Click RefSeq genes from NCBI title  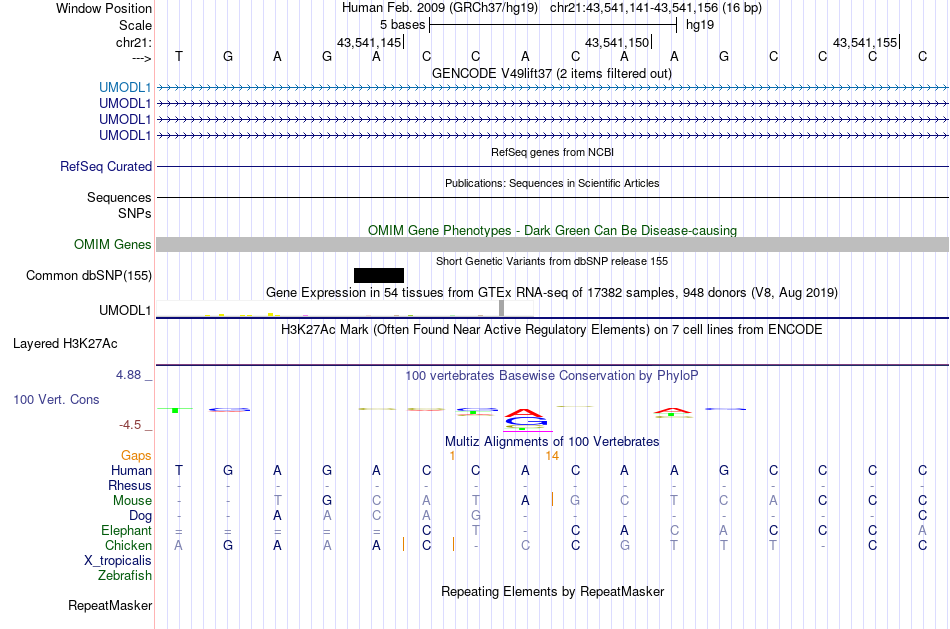point(552,152)
